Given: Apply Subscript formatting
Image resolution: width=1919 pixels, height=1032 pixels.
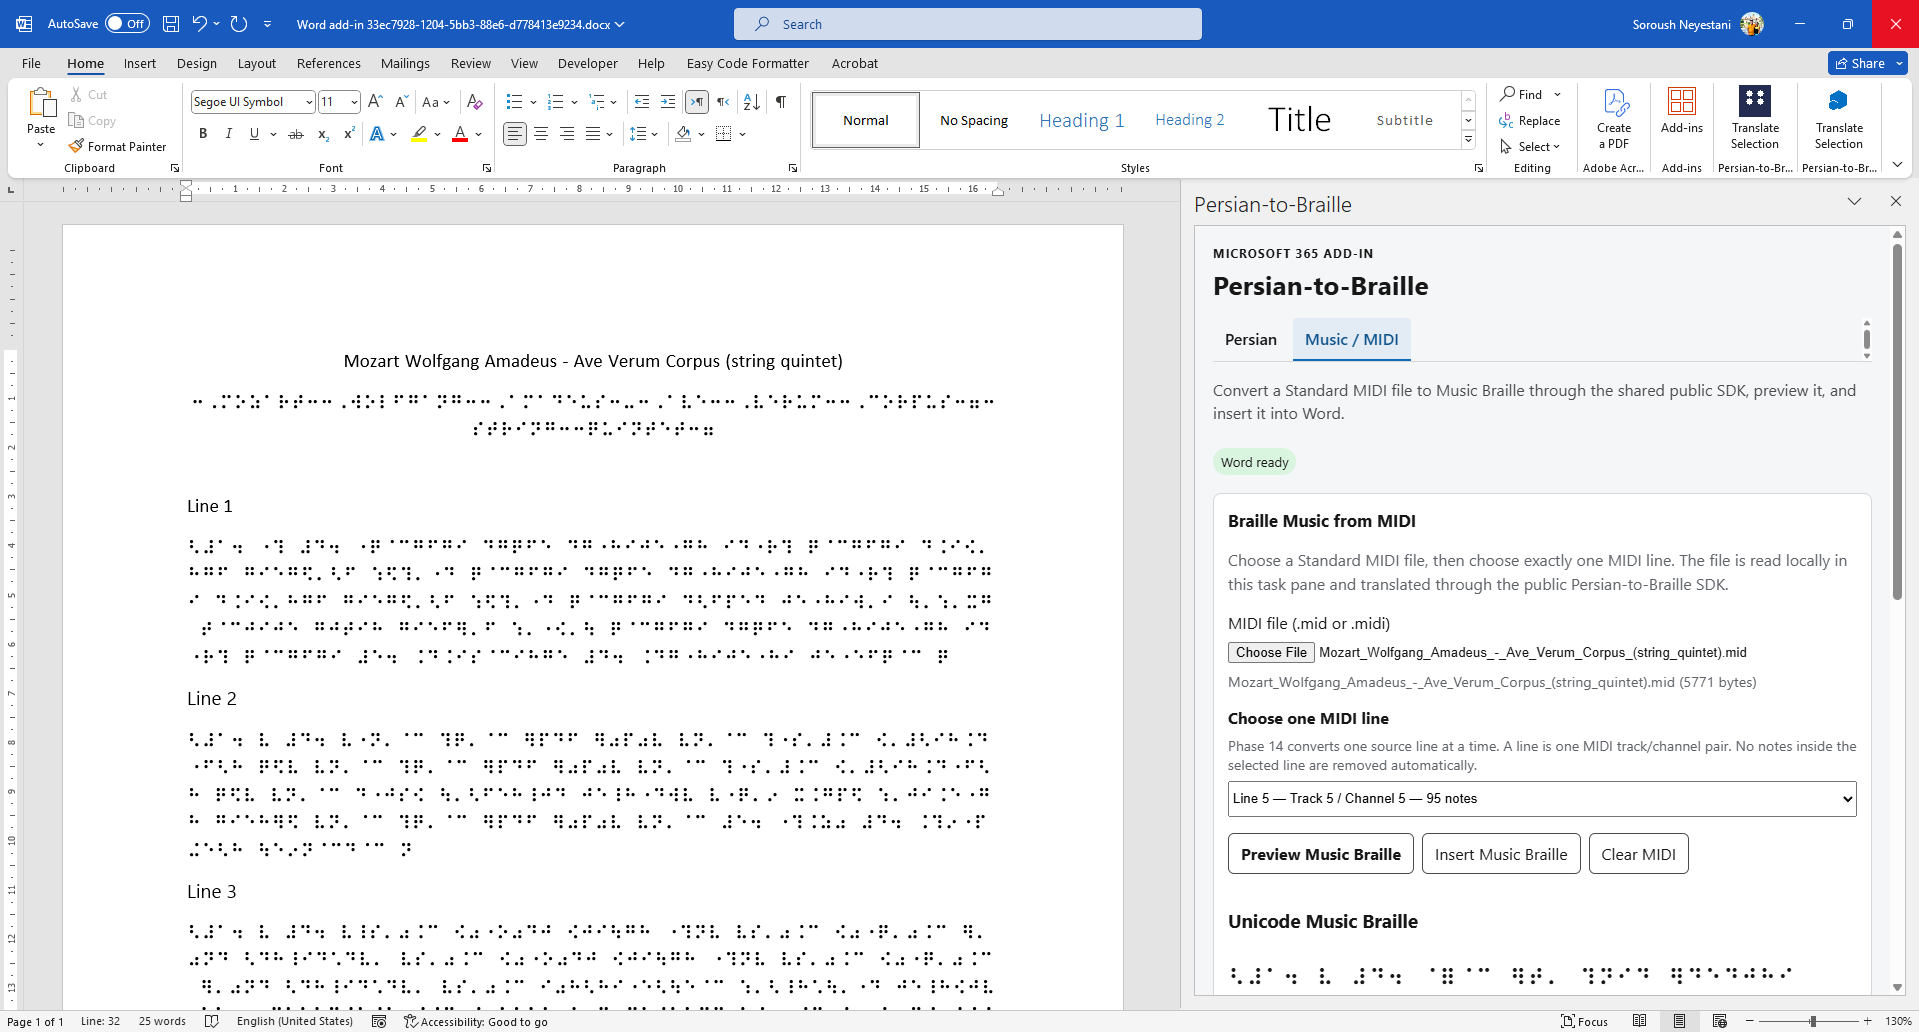Looking at the screenshot, I should (x=323, y=134).
